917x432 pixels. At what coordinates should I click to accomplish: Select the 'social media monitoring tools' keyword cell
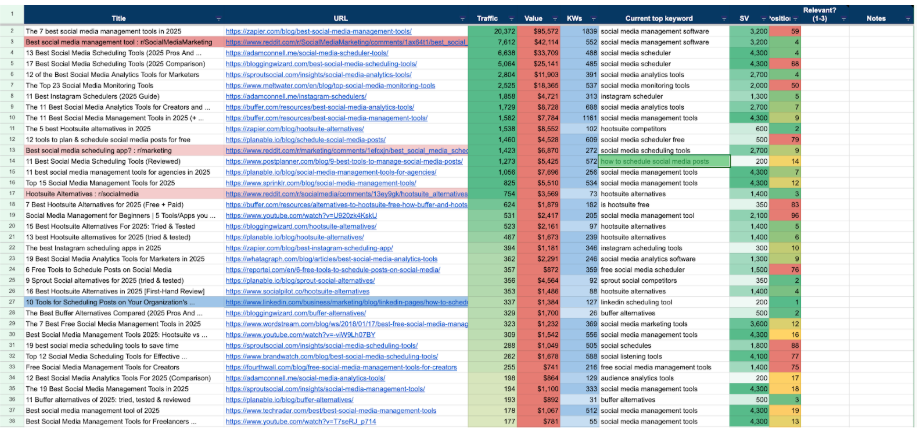coord(664,85)
